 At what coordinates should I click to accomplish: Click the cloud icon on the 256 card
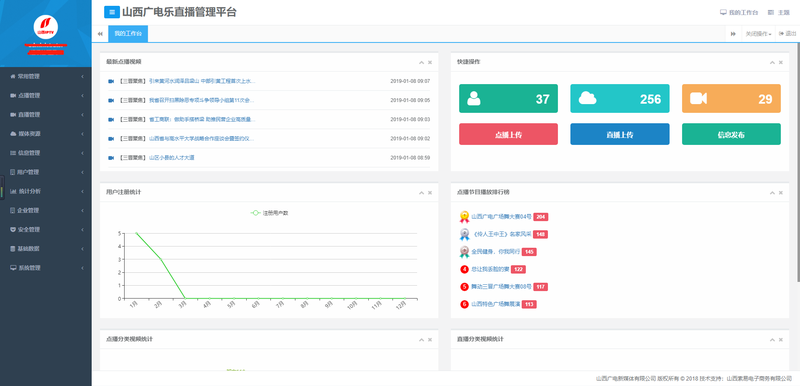(587, 98)
